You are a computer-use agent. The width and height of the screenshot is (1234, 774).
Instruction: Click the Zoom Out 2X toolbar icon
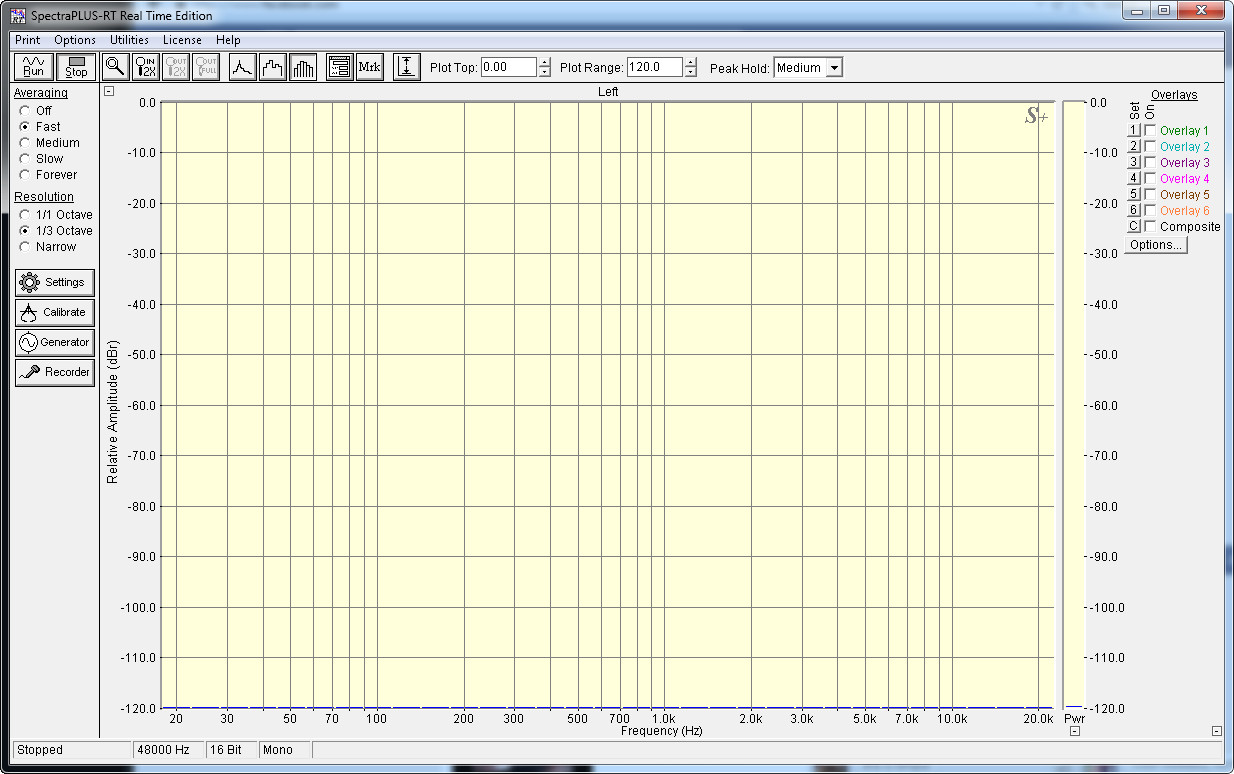click(x=176, y=67)
